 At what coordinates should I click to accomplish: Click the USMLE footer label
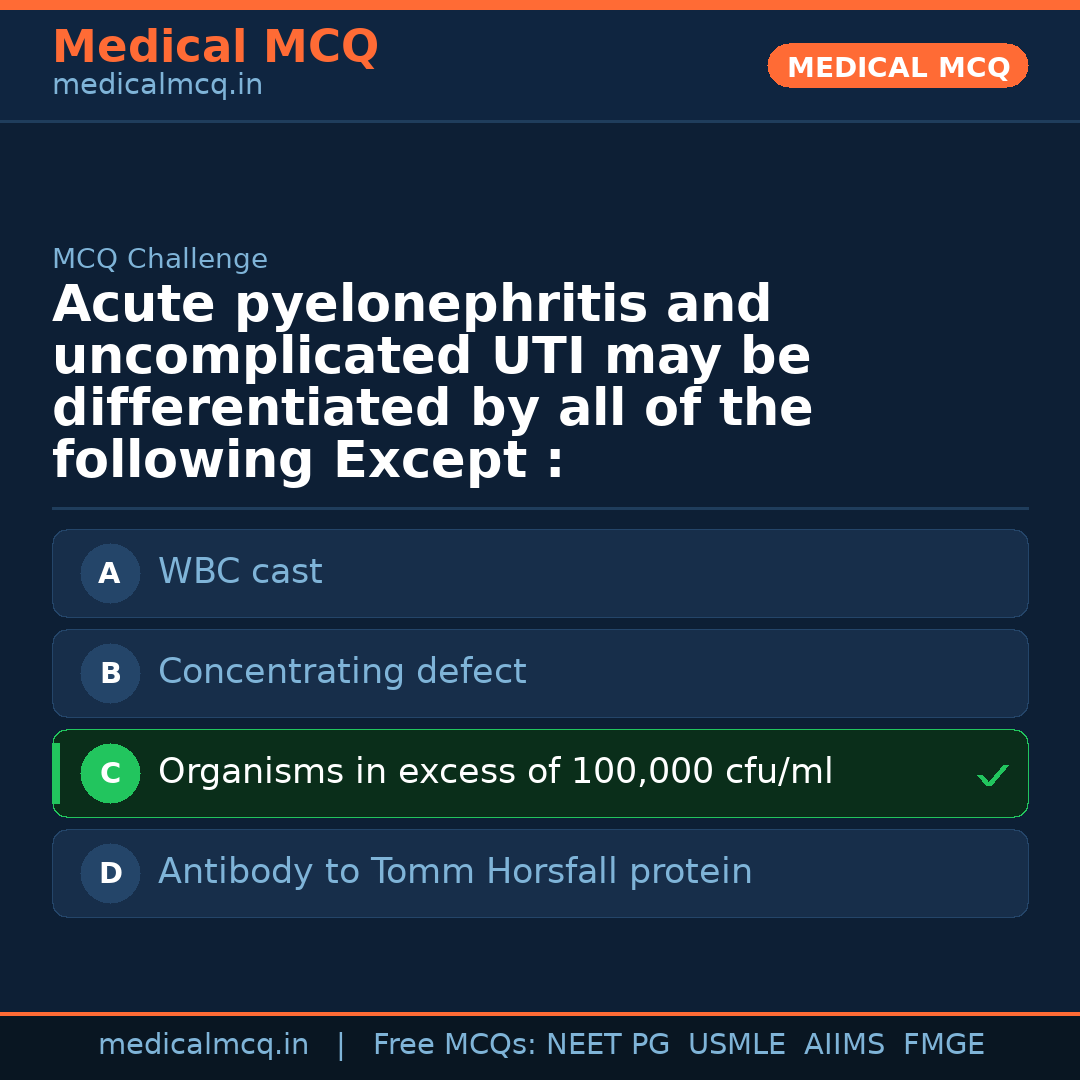(736, 1045)
